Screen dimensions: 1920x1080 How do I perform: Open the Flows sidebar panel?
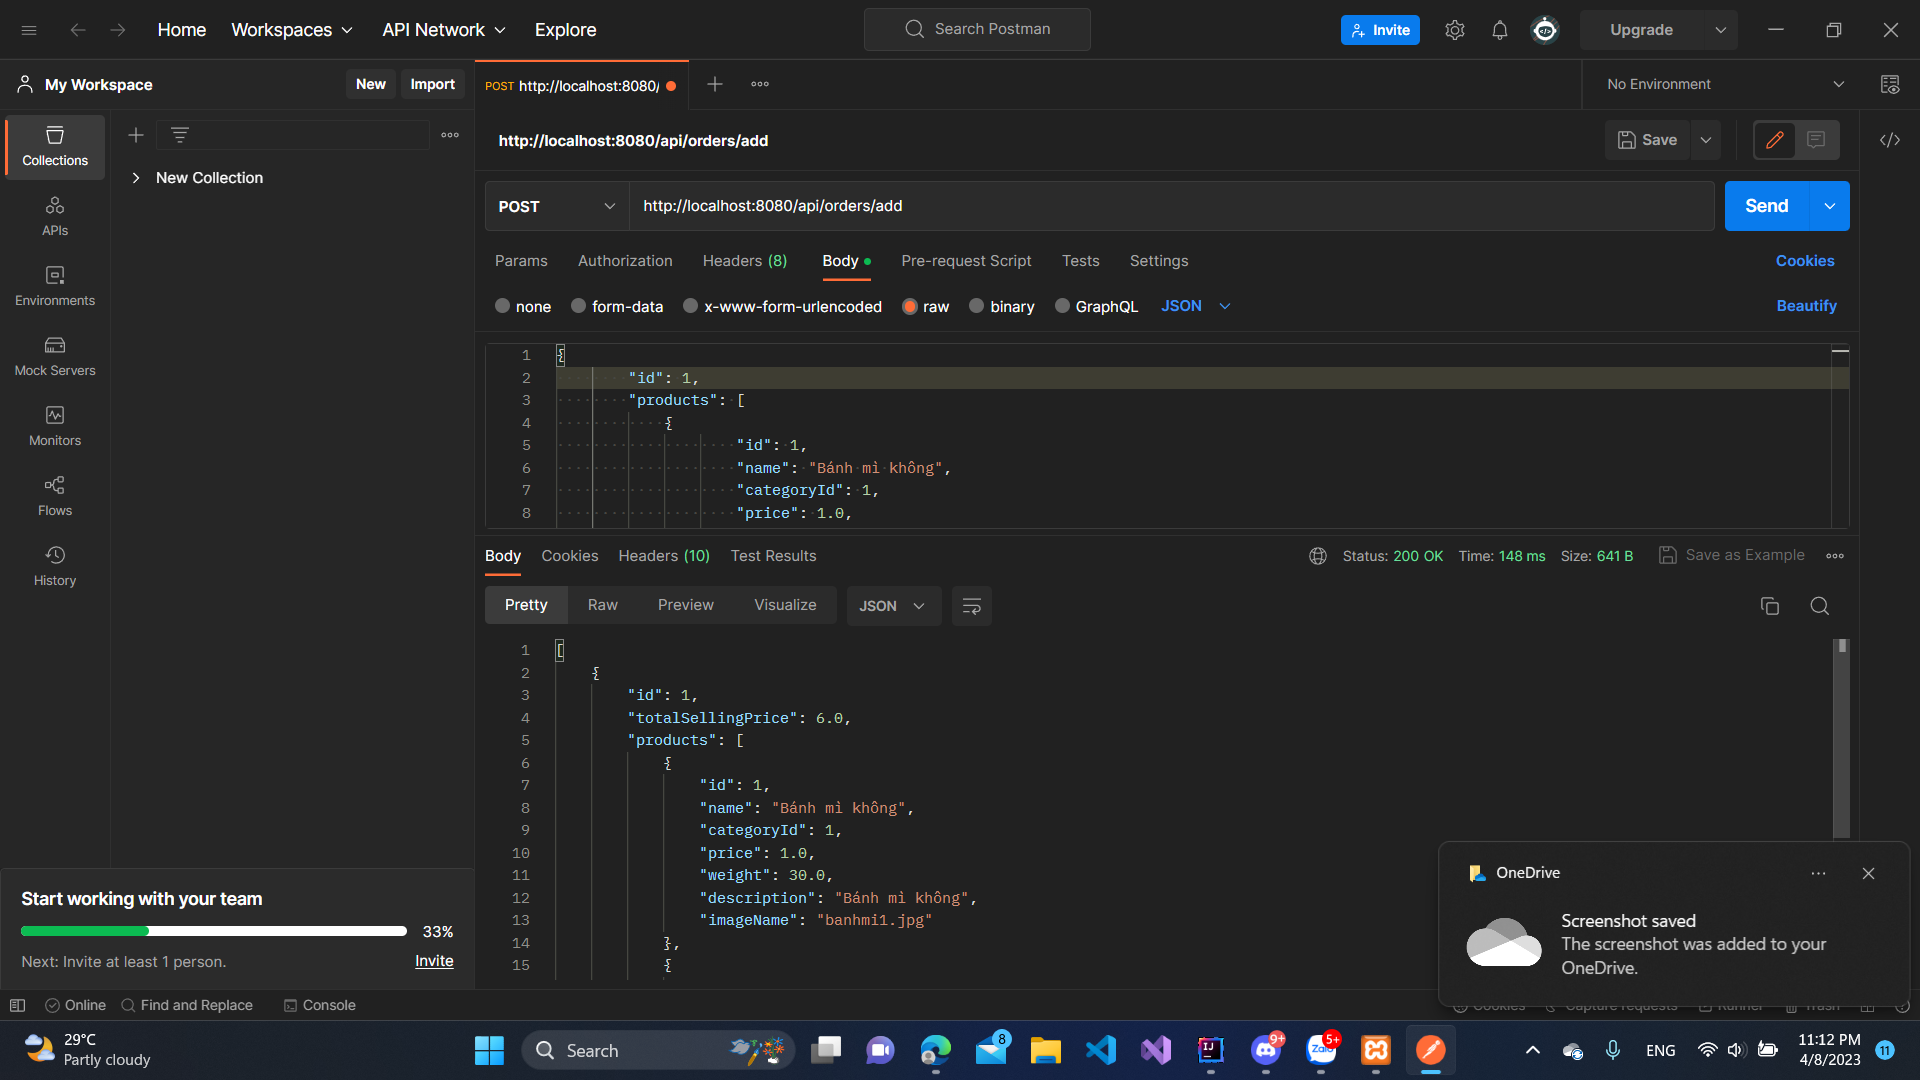tap(54, 495)
